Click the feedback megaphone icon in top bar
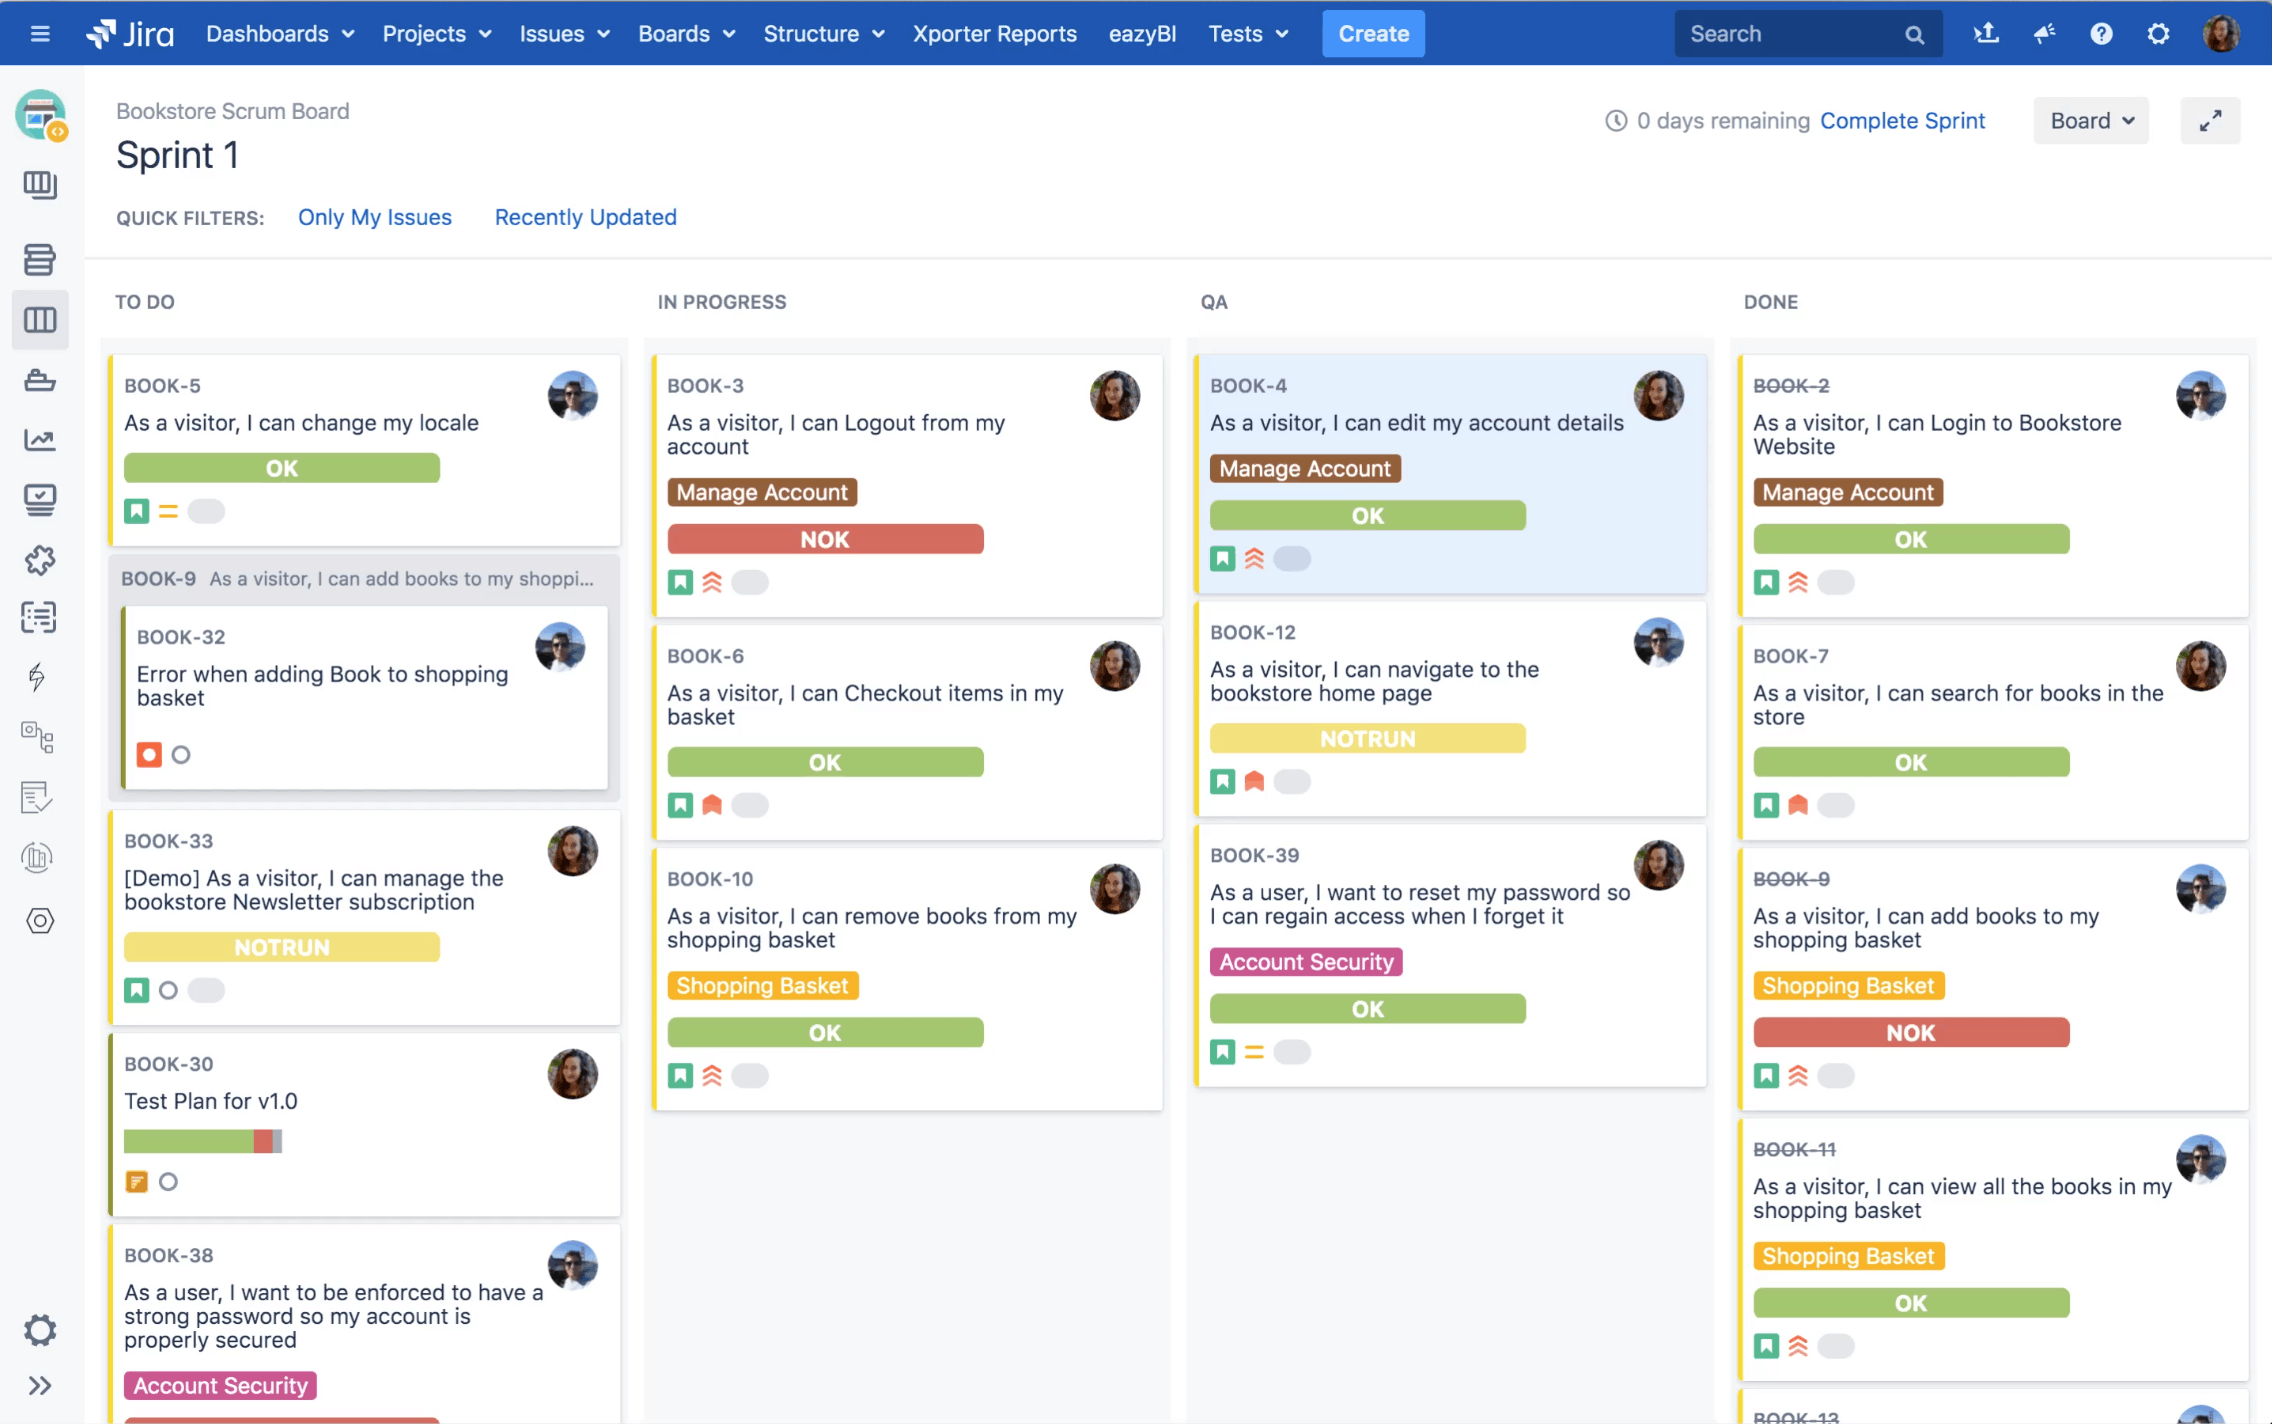This screenshot has width=2272, height=1424. [2043, 33]
